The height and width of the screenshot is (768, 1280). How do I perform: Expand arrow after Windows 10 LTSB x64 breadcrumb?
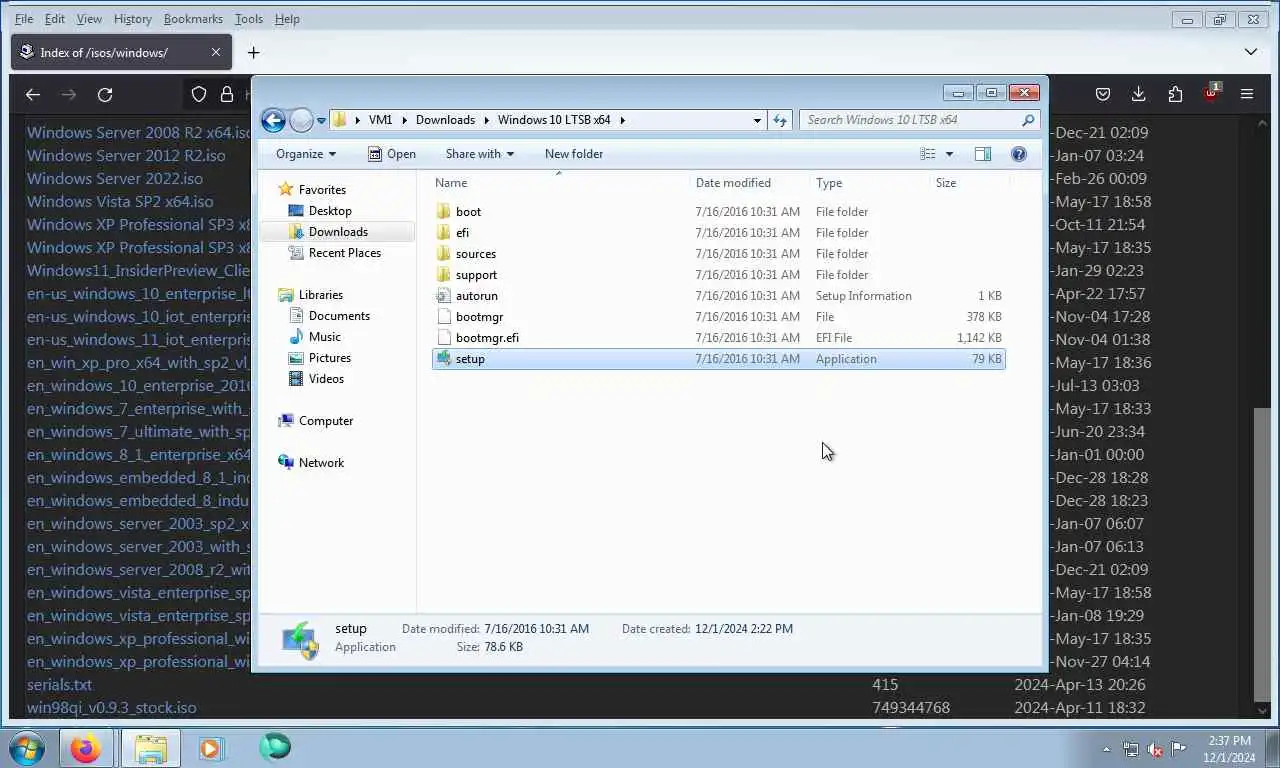[622, 120]
